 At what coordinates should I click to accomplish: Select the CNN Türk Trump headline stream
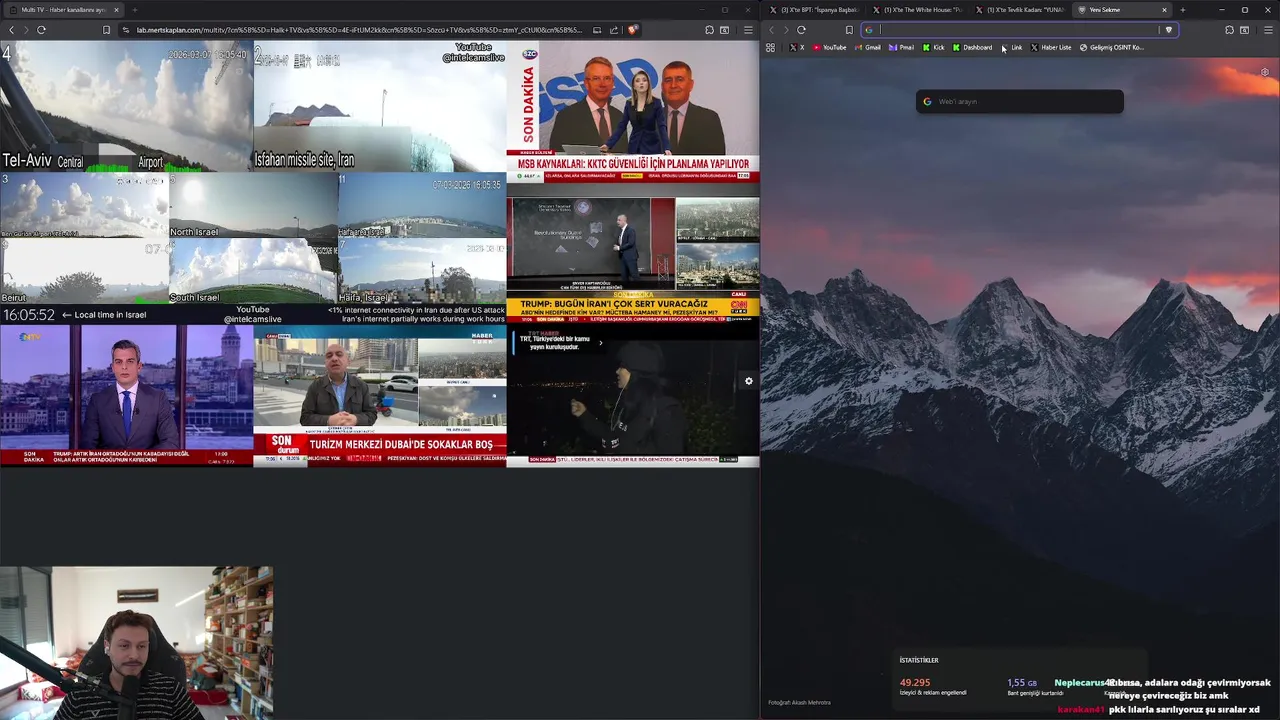633,258
